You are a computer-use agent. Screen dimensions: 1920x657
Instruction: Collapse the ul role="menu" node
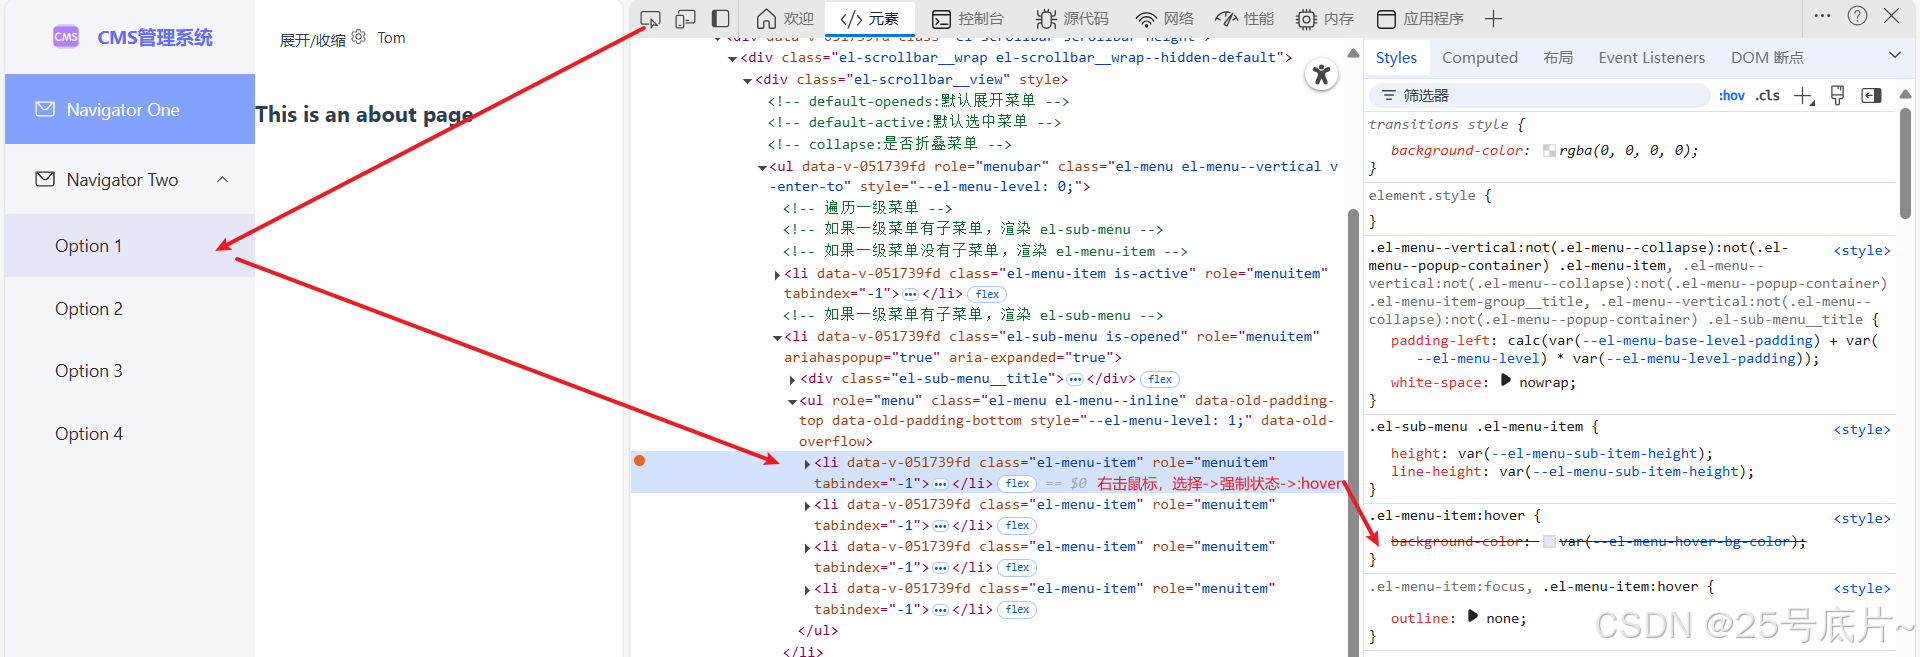tap(792, 401)
